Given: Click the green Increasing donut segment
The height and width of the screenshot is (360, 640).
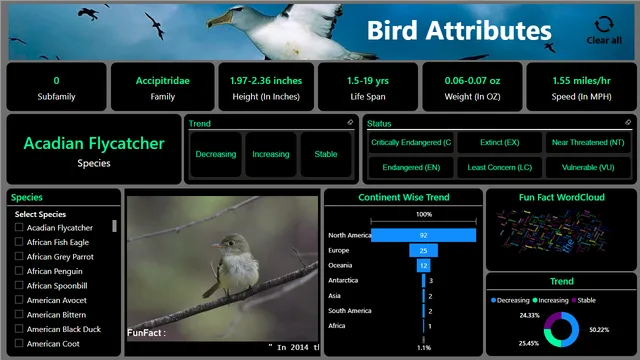Looking at the screenshot, I should point(549,339).
